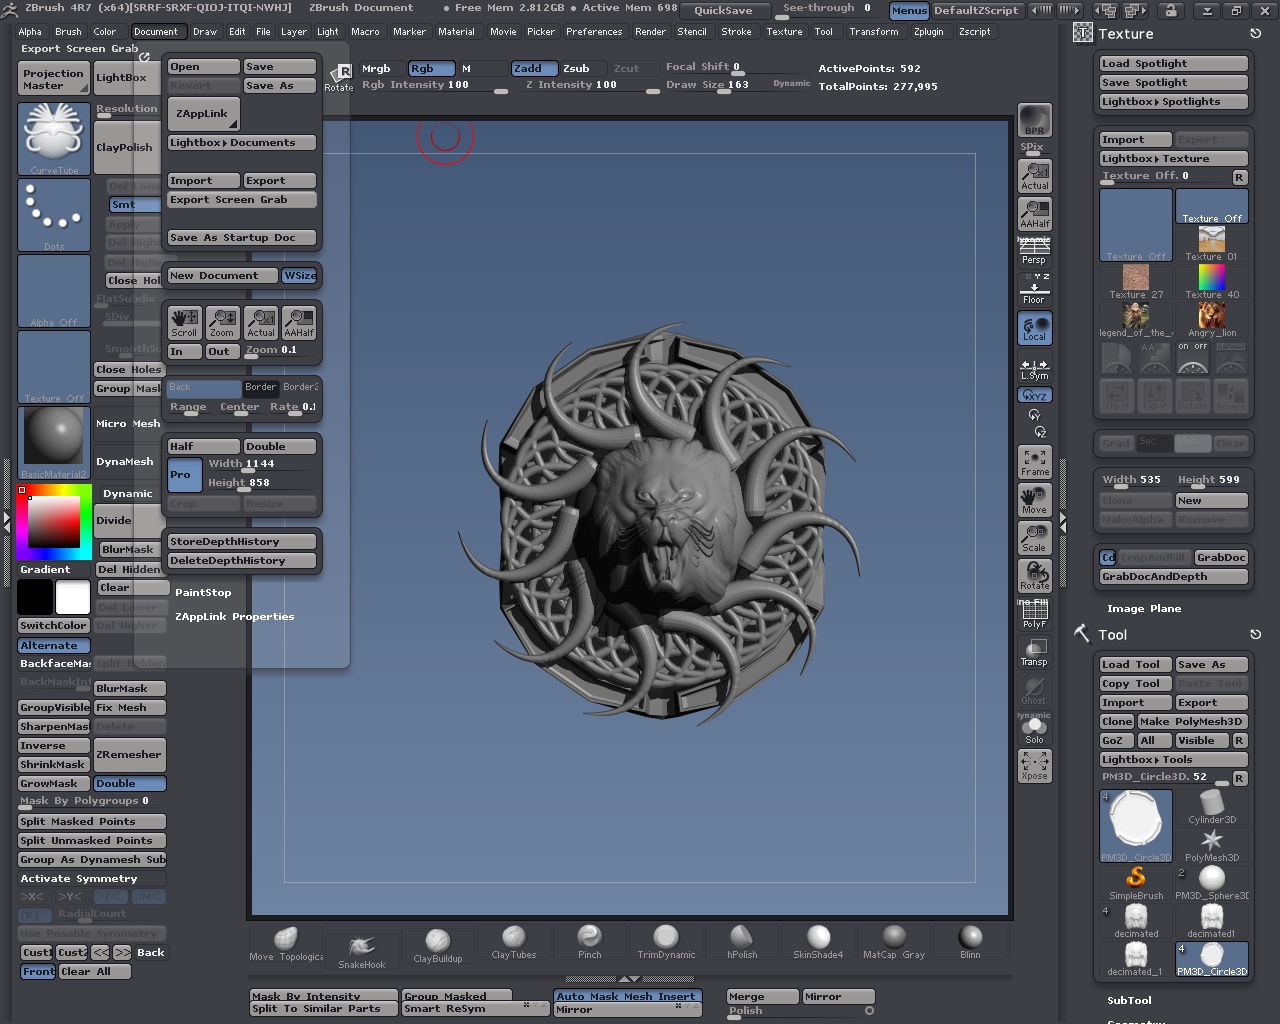Viewport: 1280px width, 1024px height.
Task: Click StoreDepthHistory button
Action: 242,542
